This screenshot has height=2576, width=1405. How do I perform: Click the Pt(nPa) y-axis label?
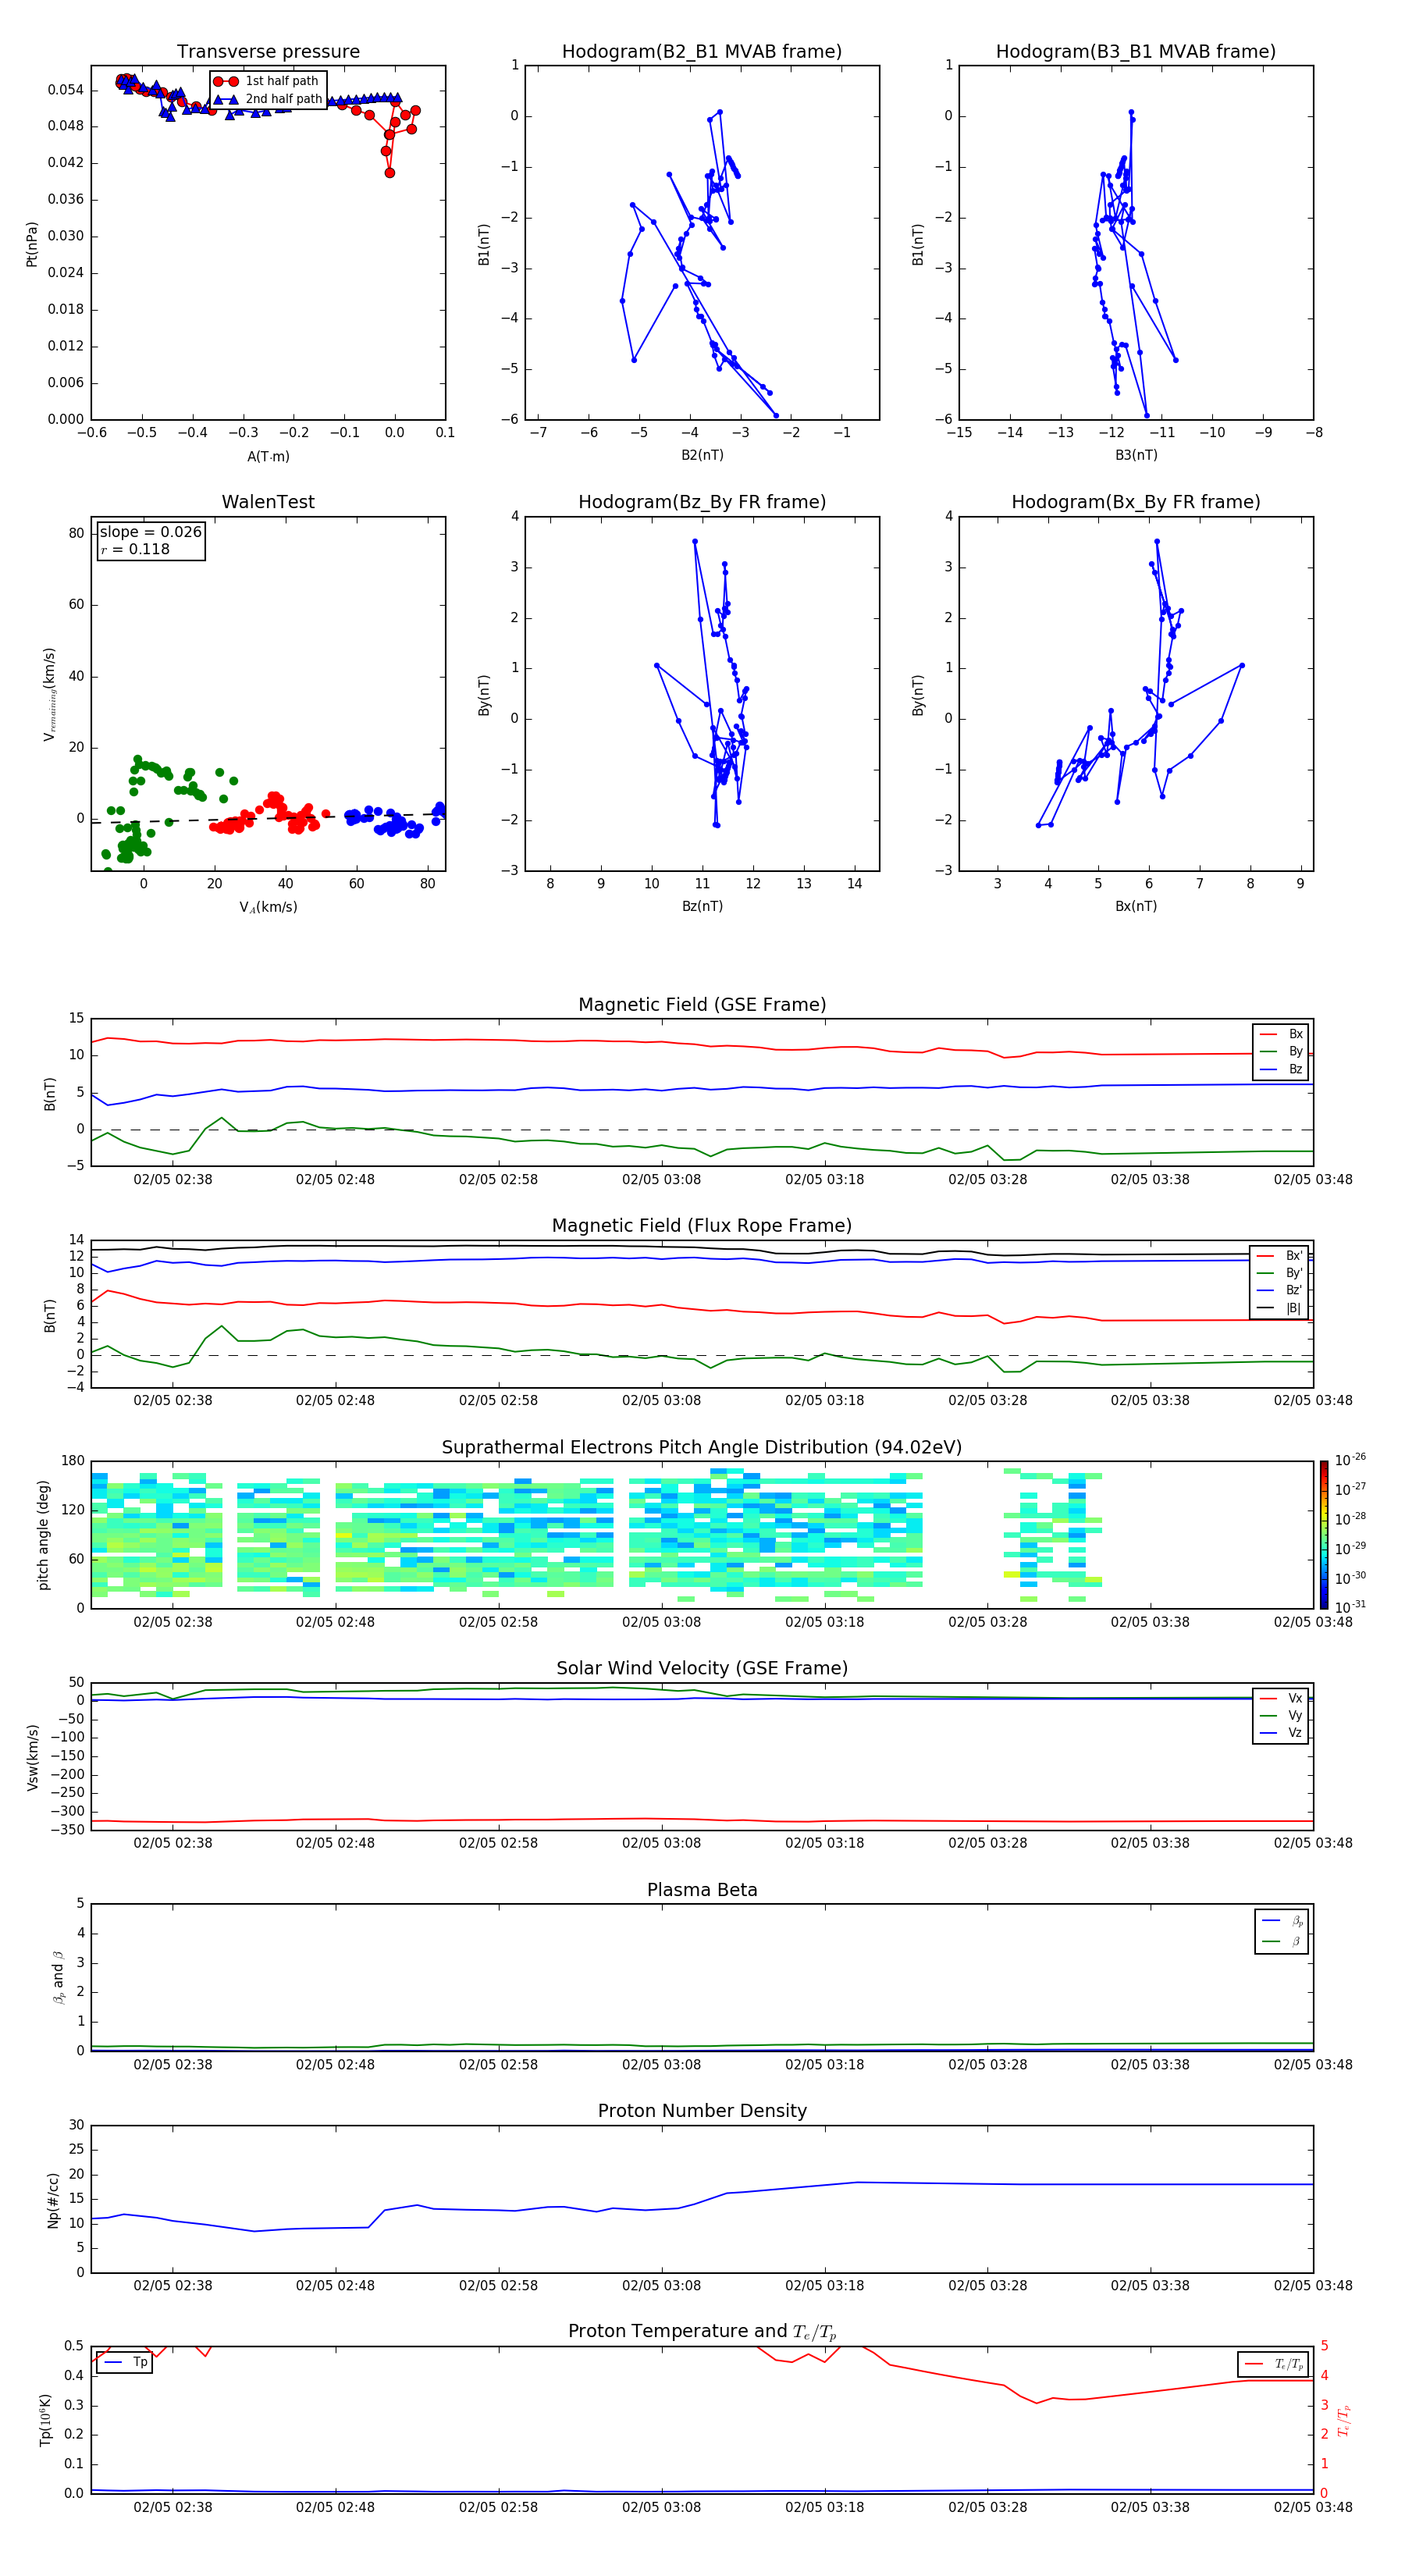tap(32, 244)
